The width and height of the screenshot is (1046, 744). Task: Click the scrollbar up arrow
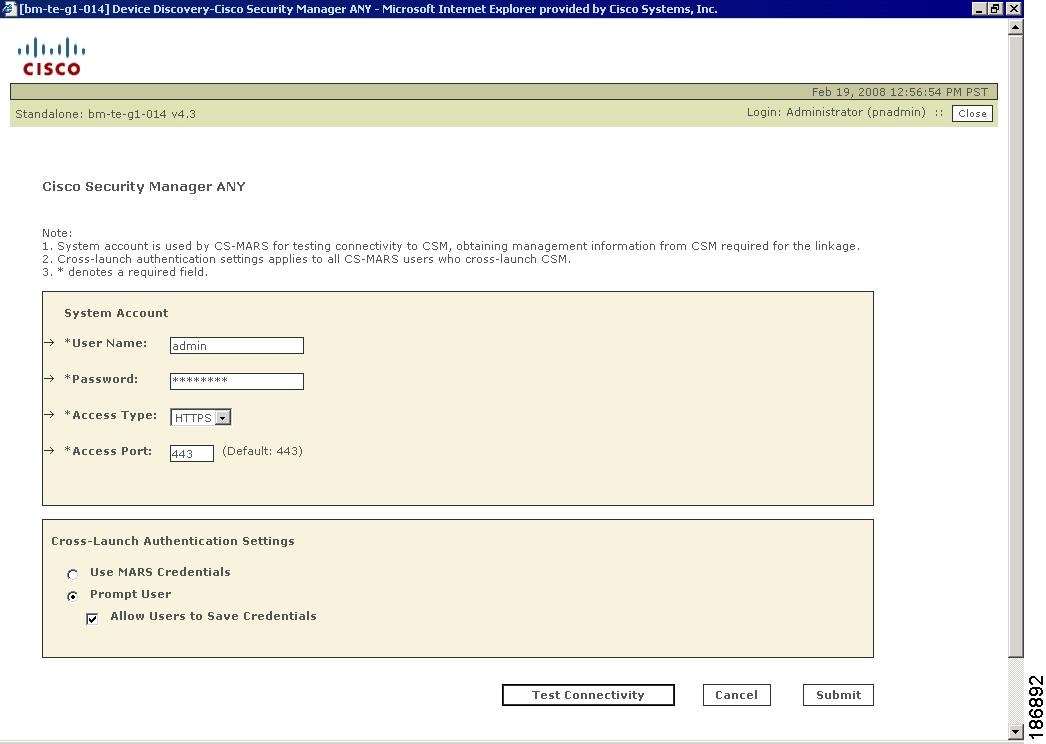1015,27
